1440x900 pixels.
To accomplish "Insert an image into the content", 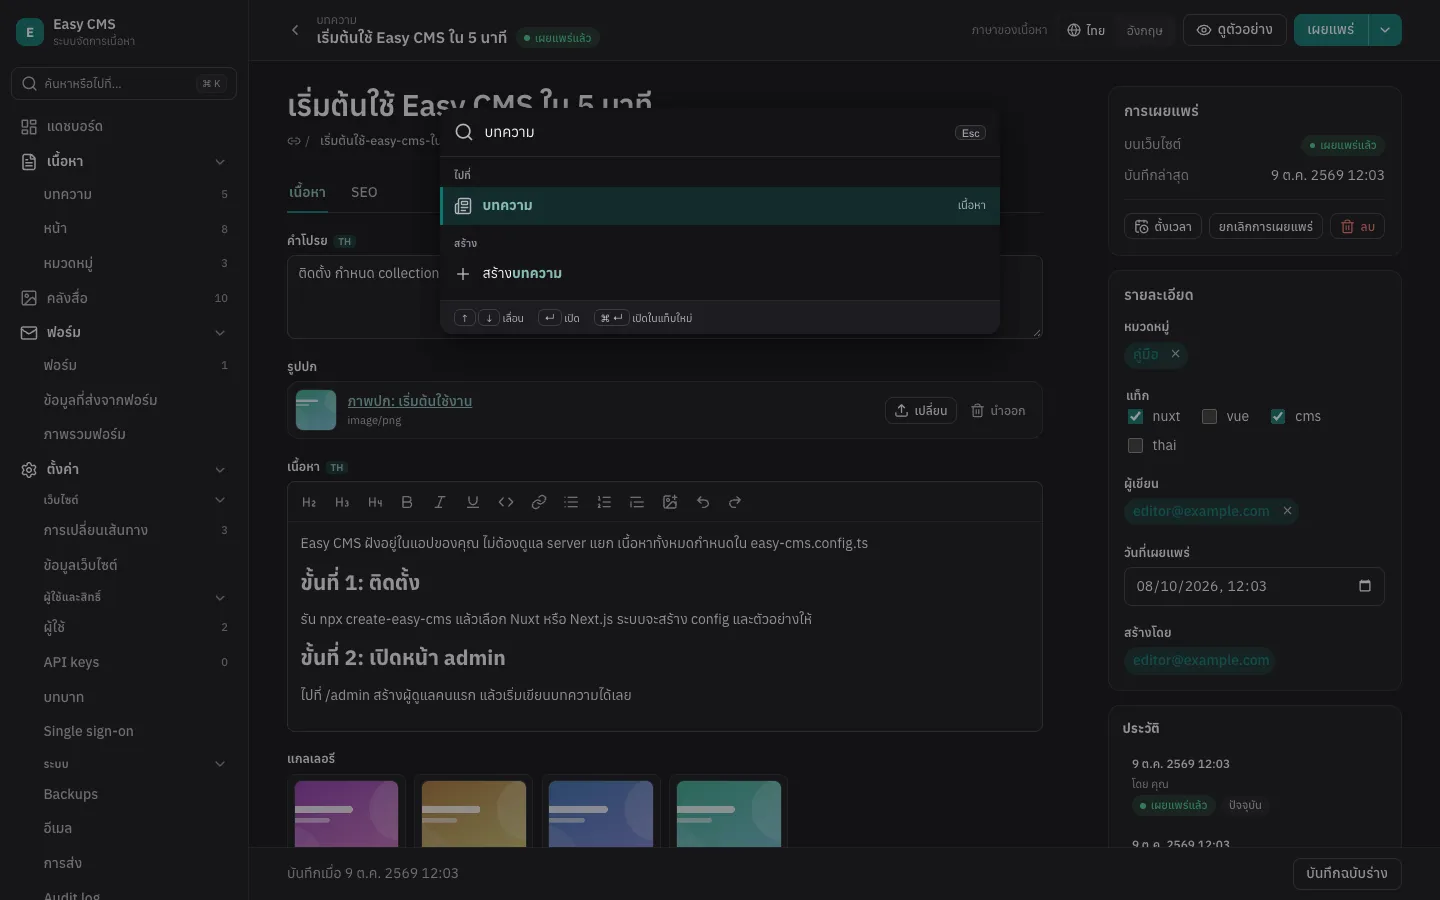I will click(x=670, y=502).
